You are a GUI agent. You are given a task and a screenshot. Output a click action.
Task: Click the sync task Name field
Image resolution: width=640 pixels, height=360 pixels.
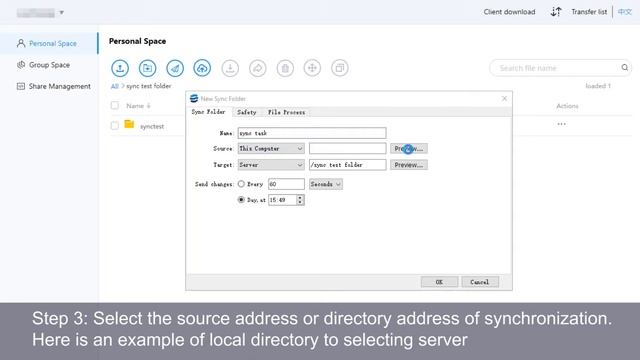312,133
